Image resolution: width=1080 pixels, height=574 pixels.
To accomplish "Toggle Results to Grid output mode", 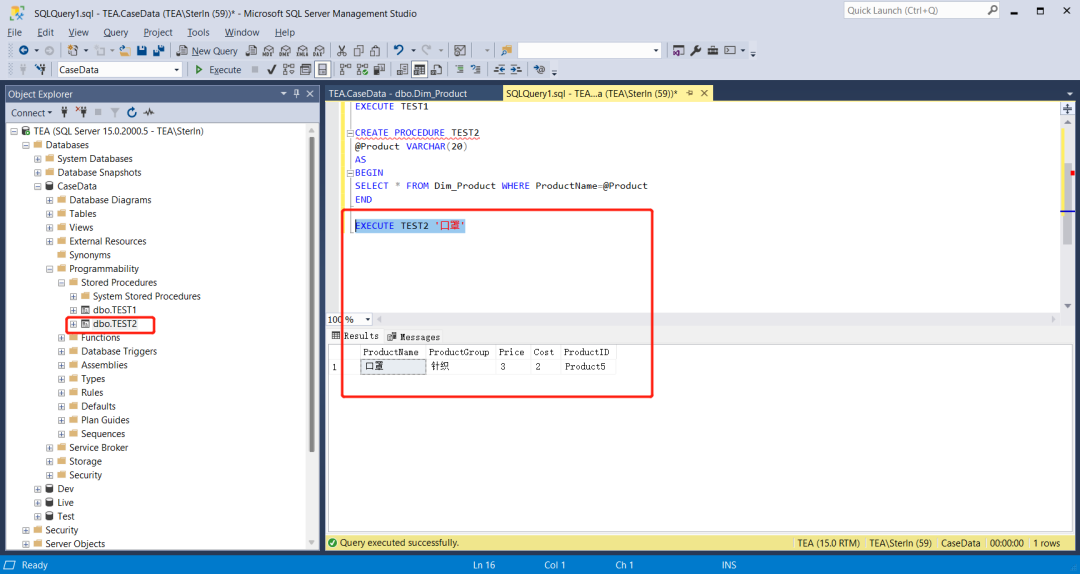I will tap(420, 70).
